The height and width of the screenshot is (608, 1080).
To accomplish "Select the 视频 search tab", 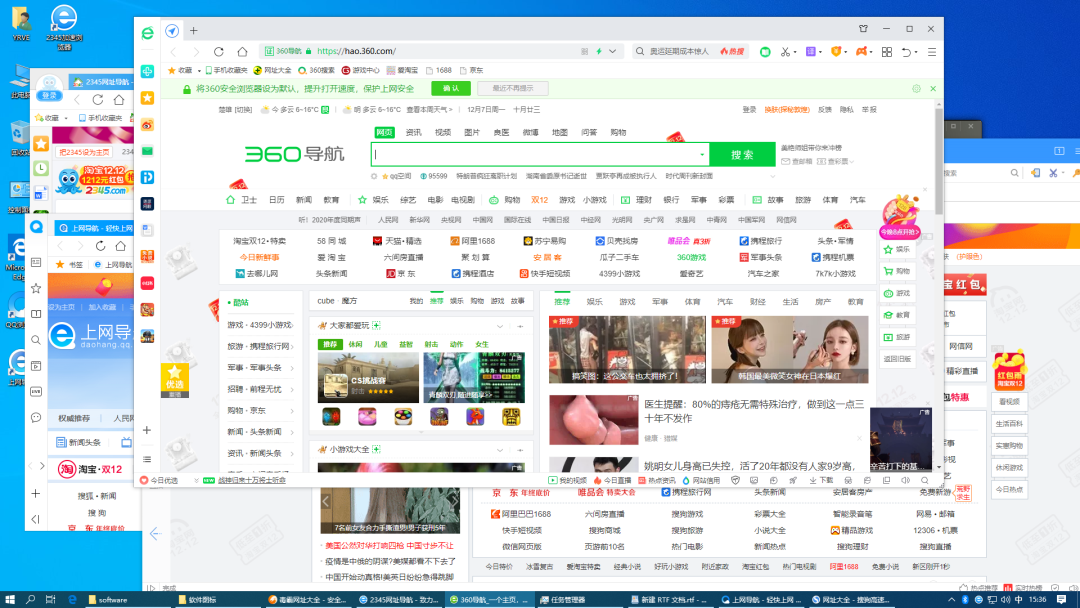I will coord(443,132).
